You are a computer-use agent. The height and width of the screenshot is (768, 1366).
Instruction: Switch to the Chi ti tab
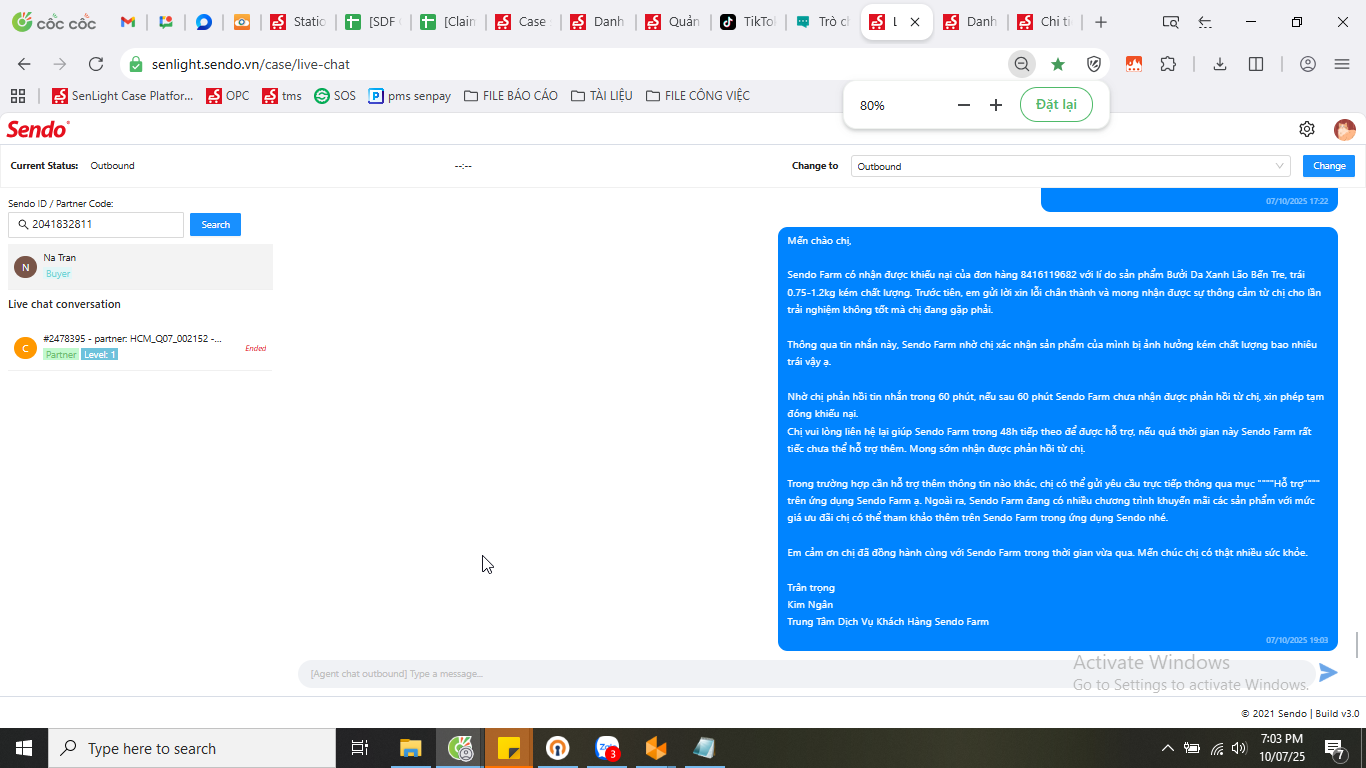point(1047,22)
